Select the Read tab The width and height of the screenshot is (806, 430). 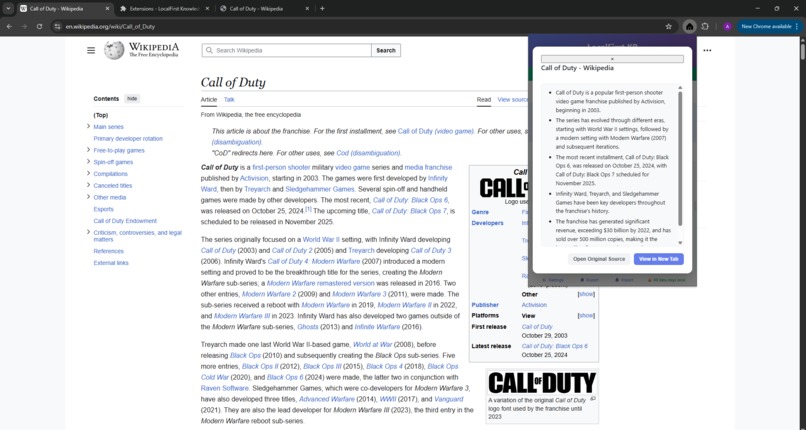pyautogui.click(x=484, y=100)
